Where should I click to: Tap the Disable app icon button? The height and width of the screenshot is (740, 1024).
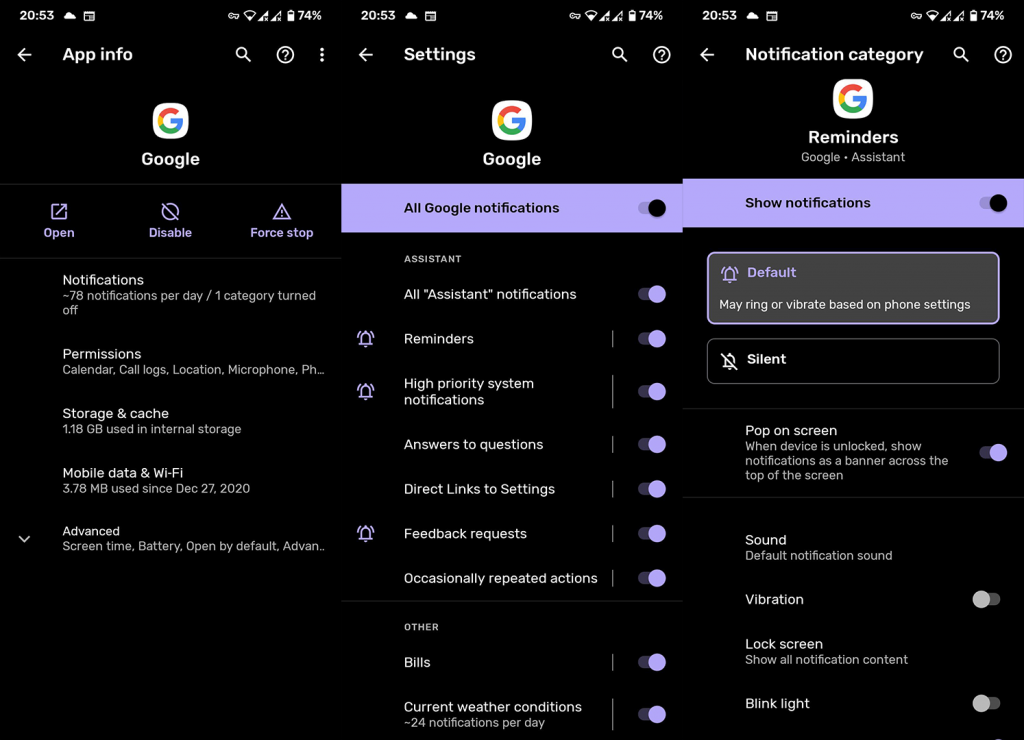[170, 212]
